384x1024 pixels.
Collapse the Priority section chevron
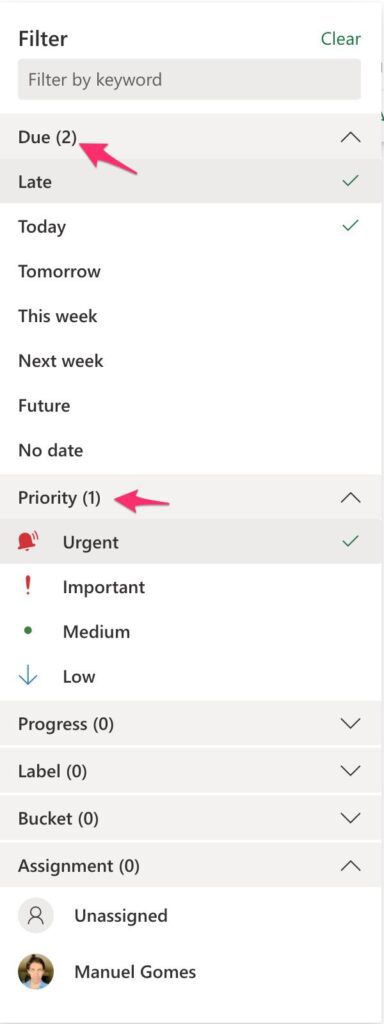coord(351,498)
